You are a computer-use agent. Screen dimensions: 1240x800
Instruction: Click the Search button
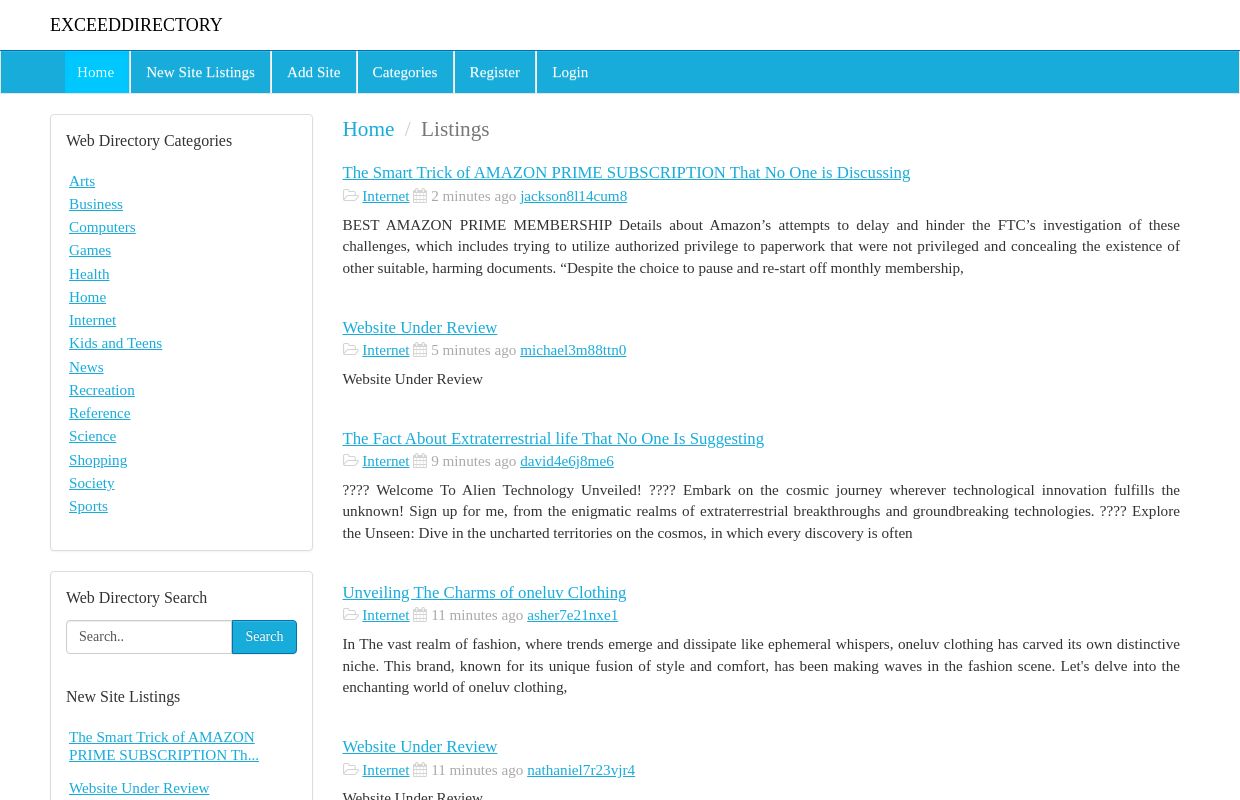(x=264, y=637)
